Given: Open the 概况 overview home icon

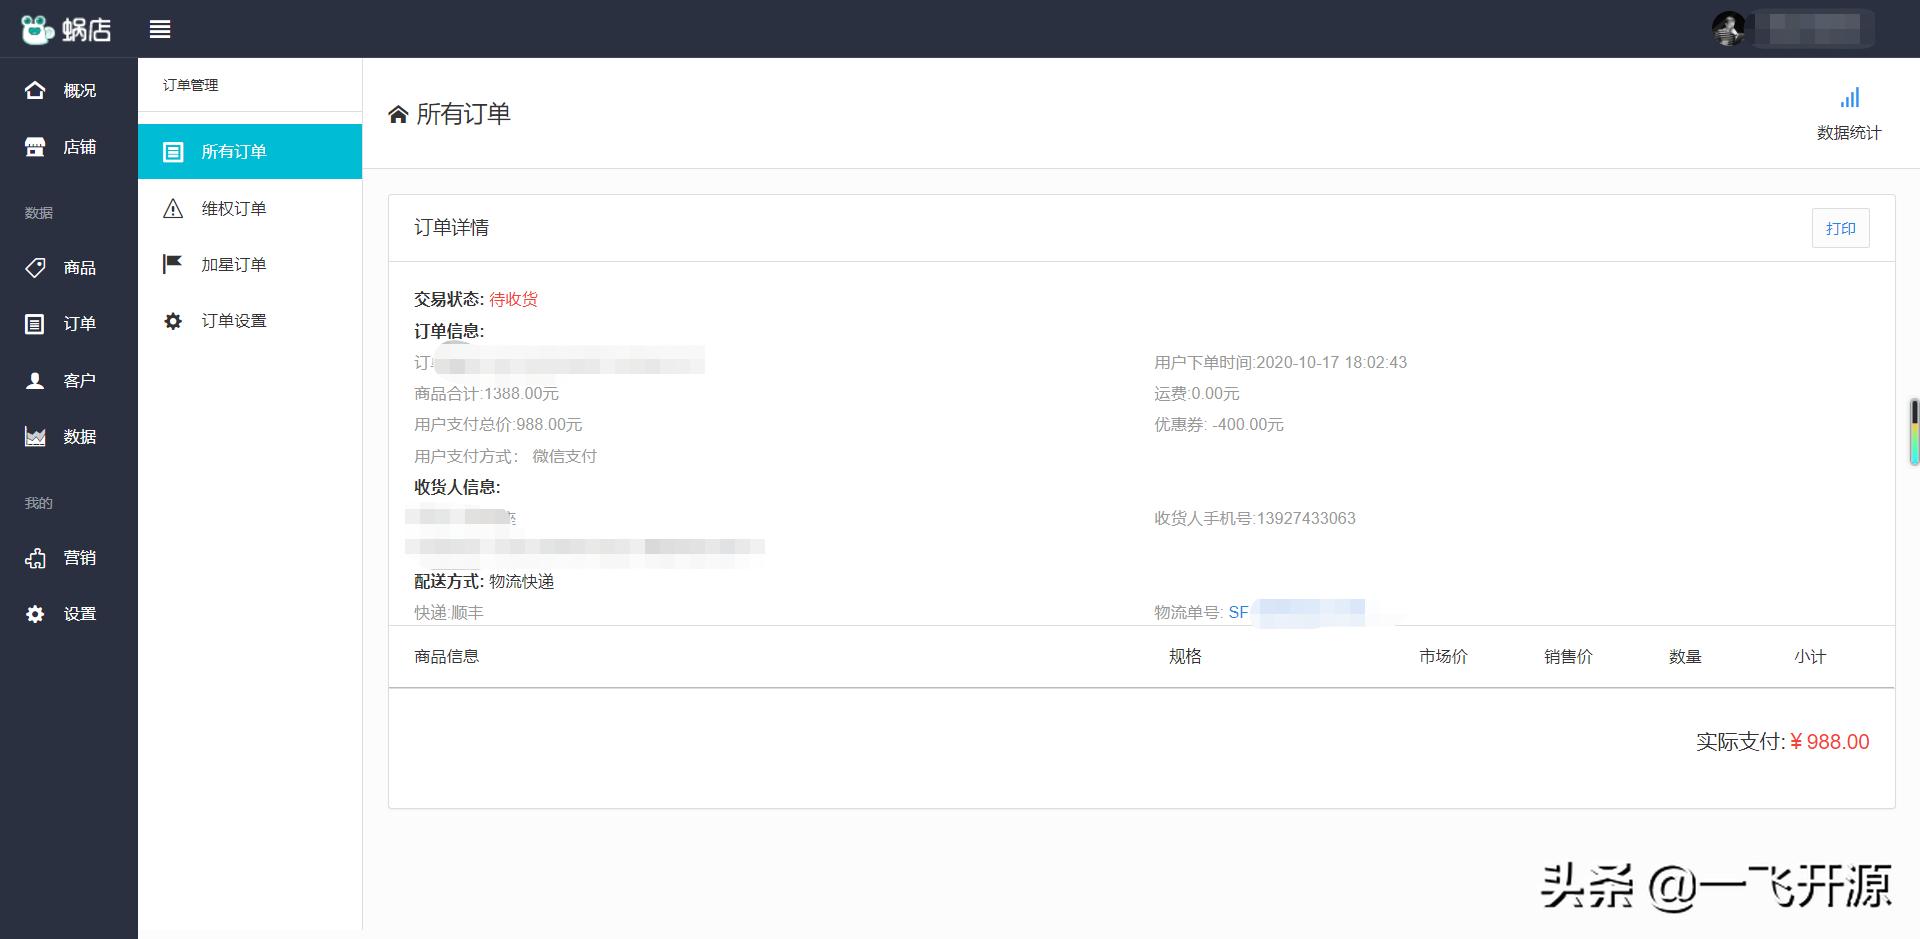Looking at the screenshot, I should coord(36,89).
